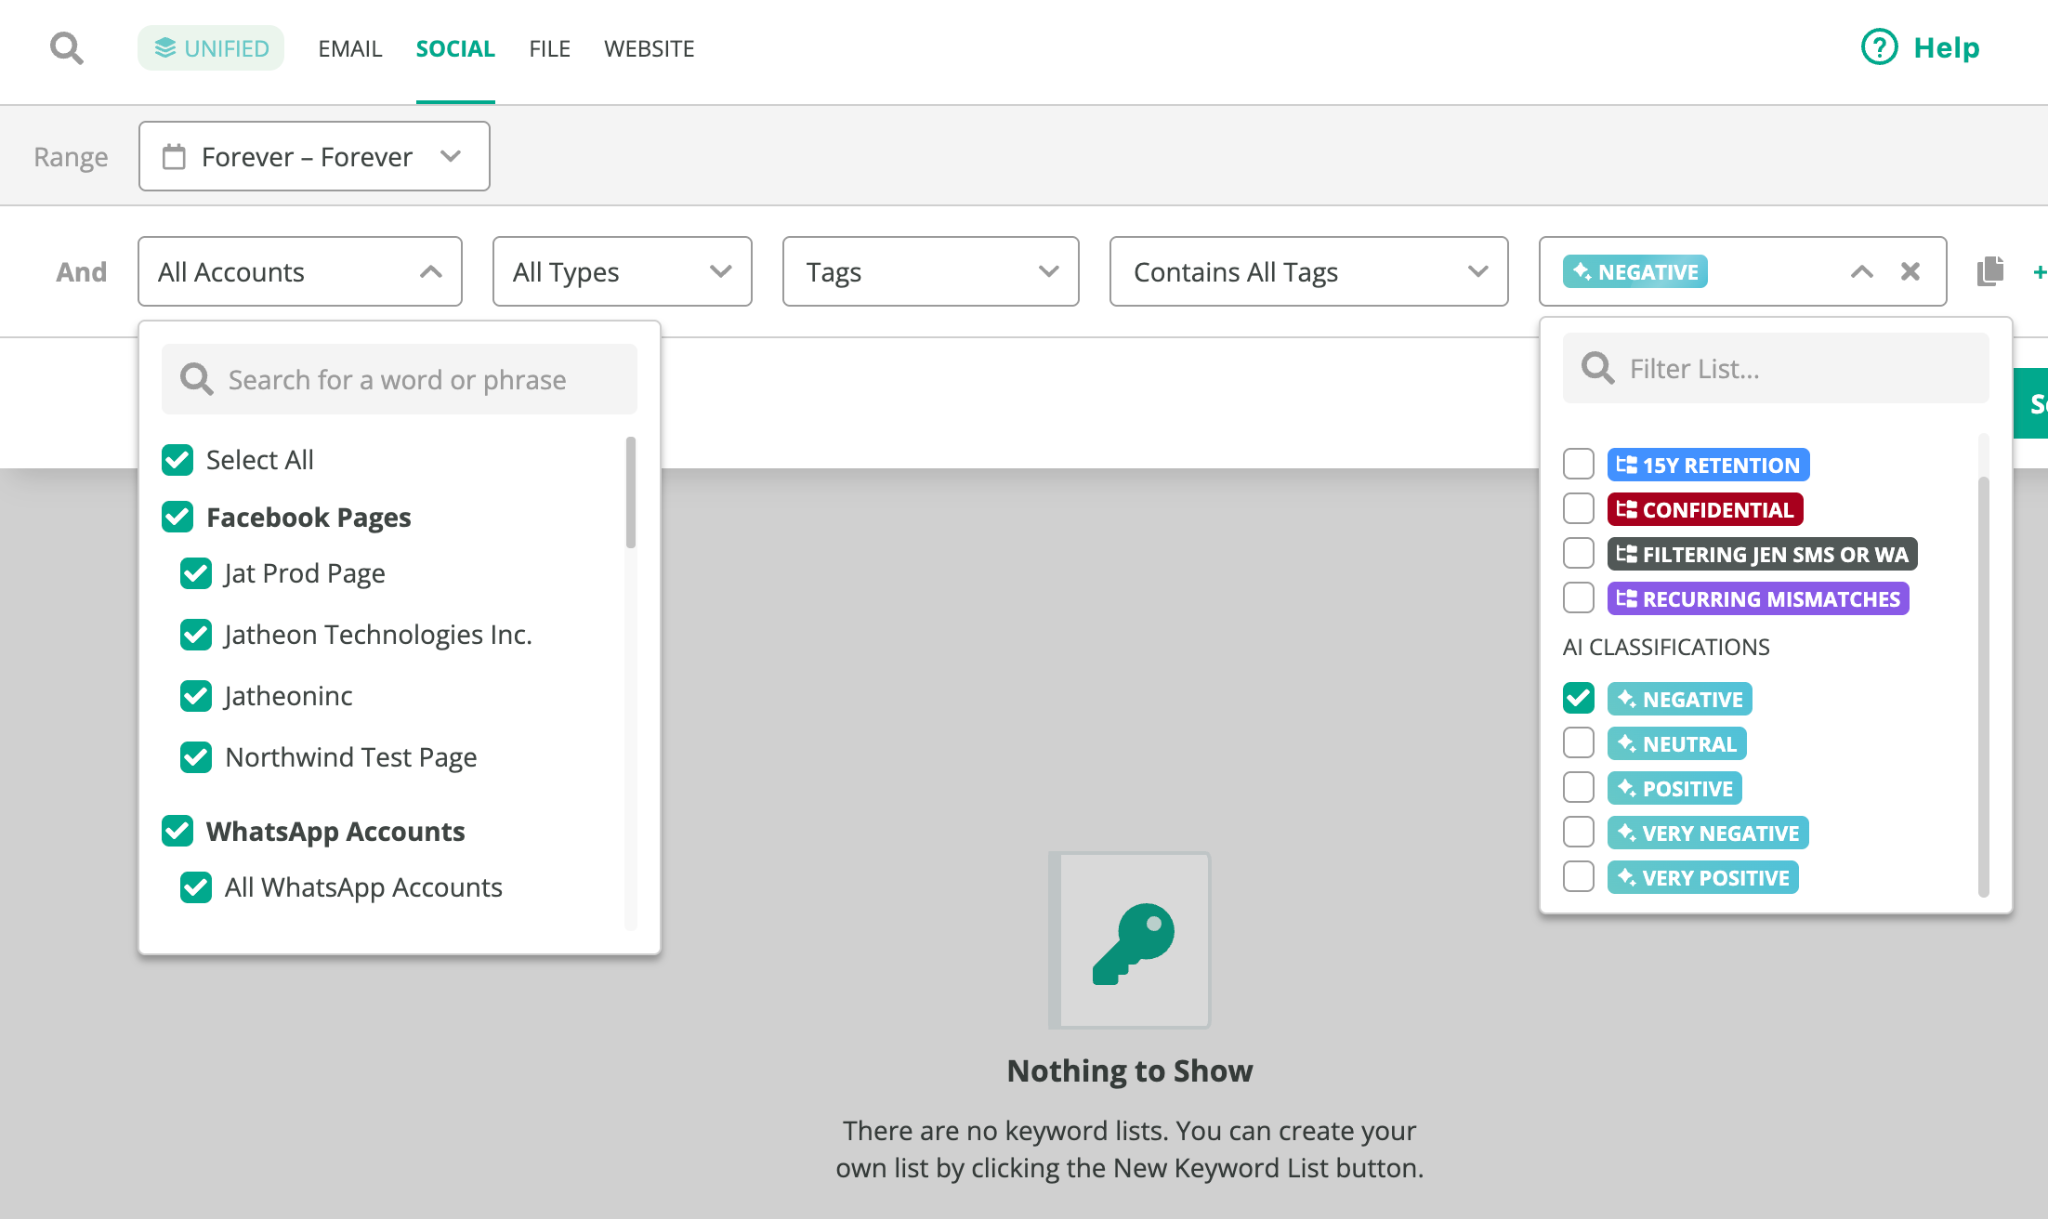This screenshot has height=1219, width=2048.
Task: Select the CONFIDENTIAL tag label
Action: tap(1705, 510)
